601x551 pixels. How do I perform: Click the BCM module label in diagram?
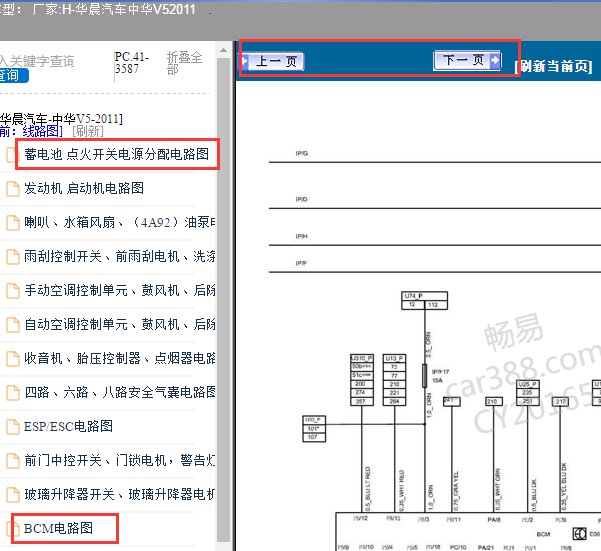pos(543,534)
